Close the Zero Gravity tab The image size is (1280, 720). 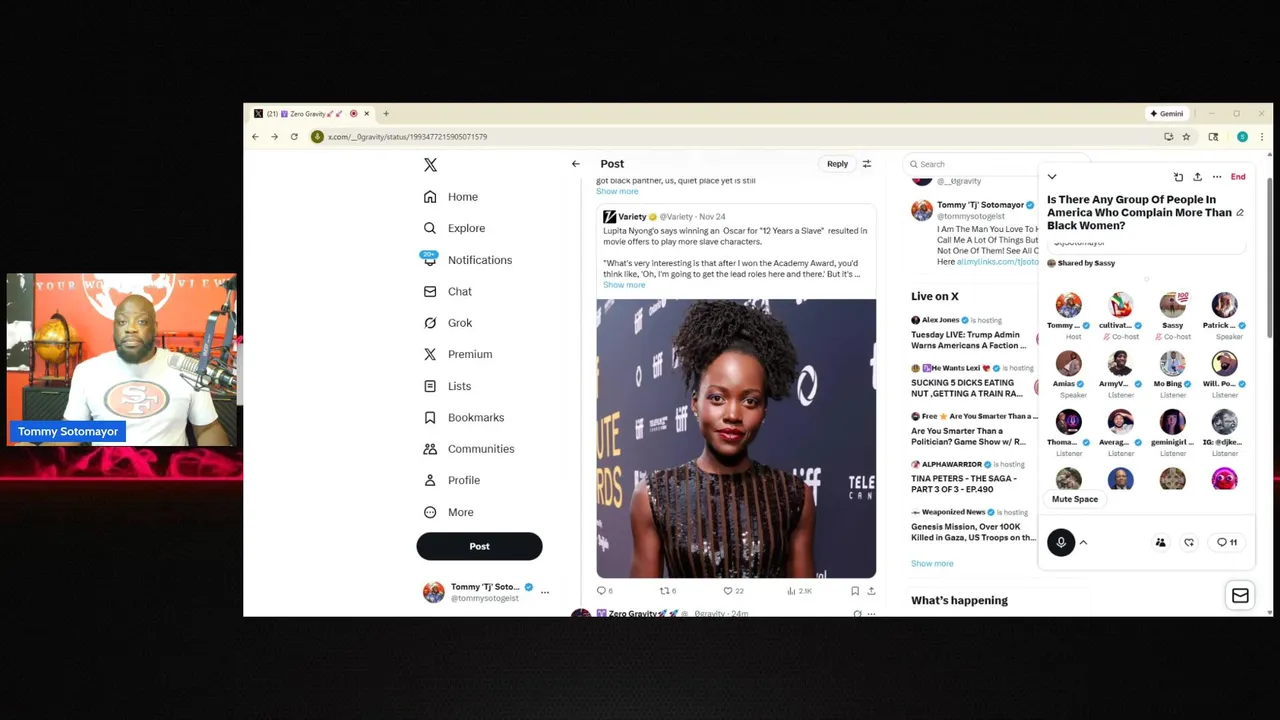pyautogui.click(x=366, y=114)
